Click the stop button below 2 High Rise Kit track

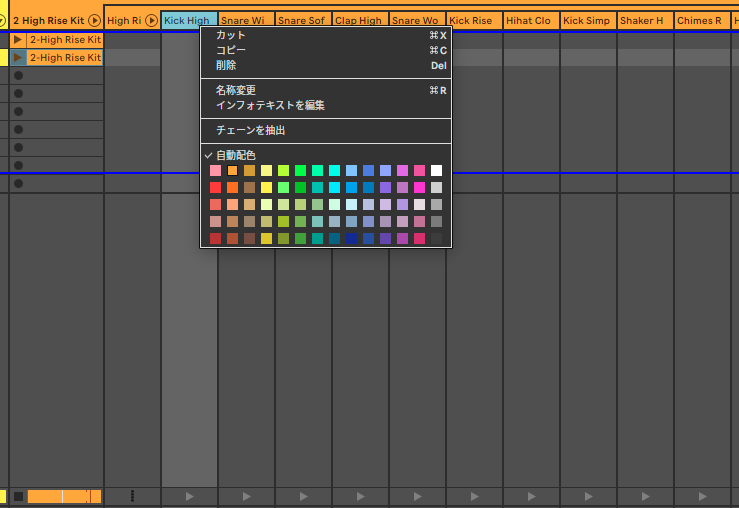coord(18,496)
